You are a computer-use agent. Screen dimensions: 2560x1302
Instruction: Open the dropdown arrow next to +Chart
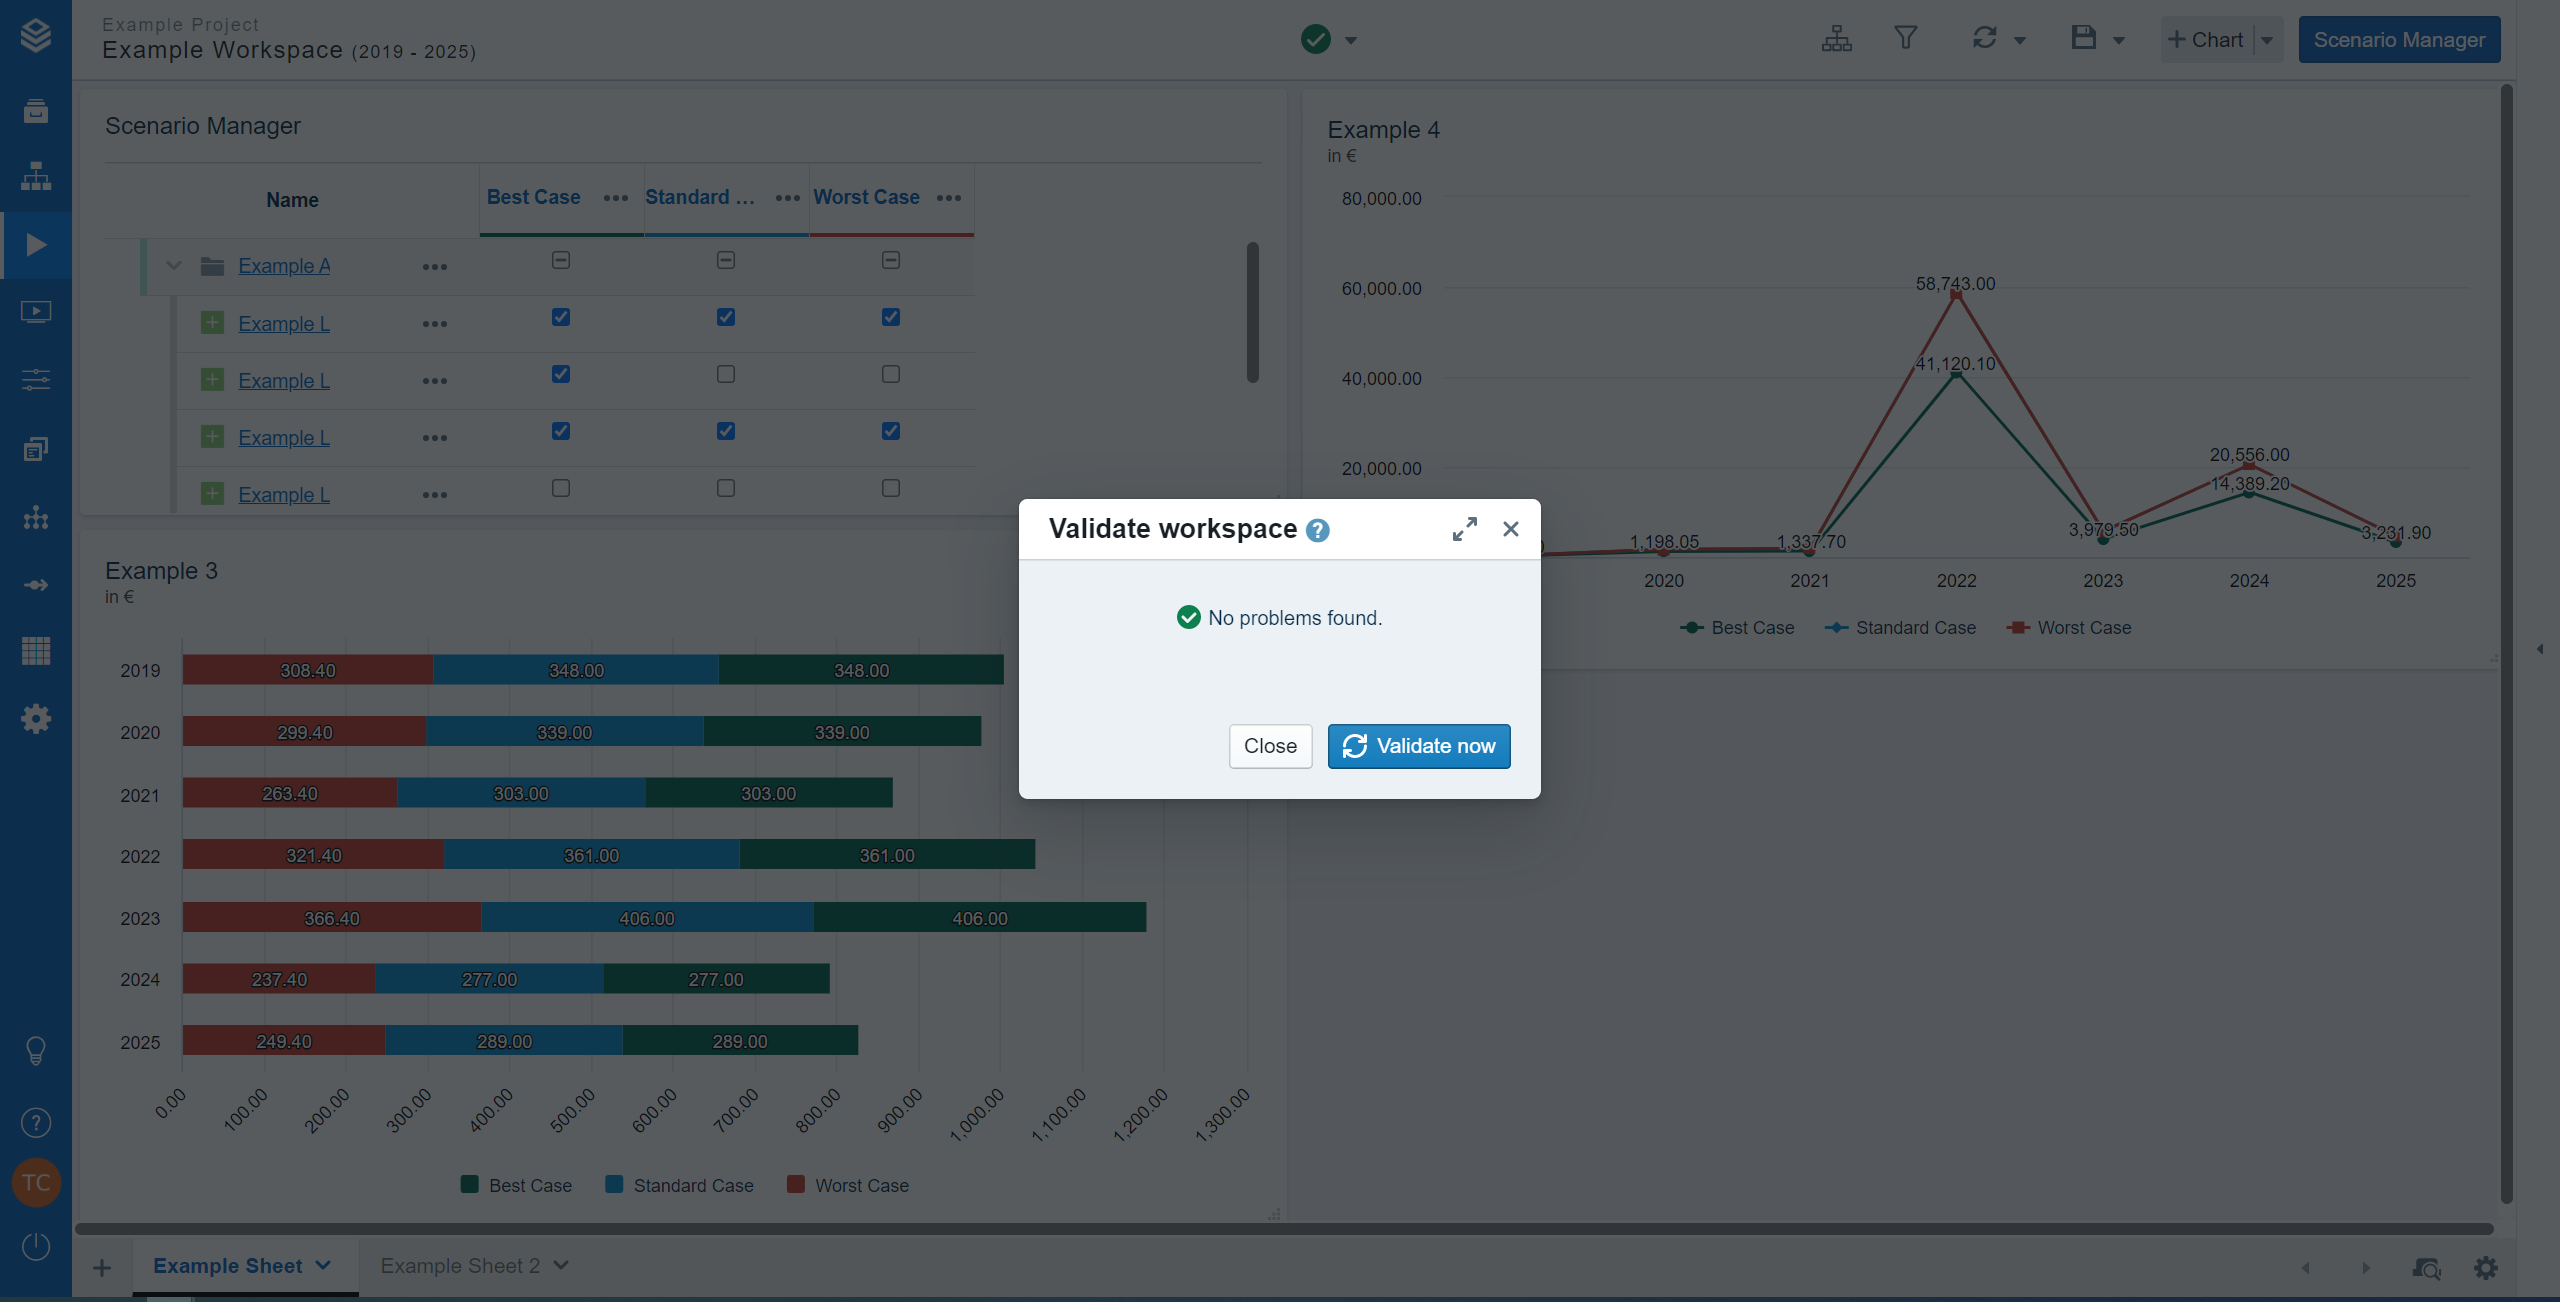pos(2267,40)
